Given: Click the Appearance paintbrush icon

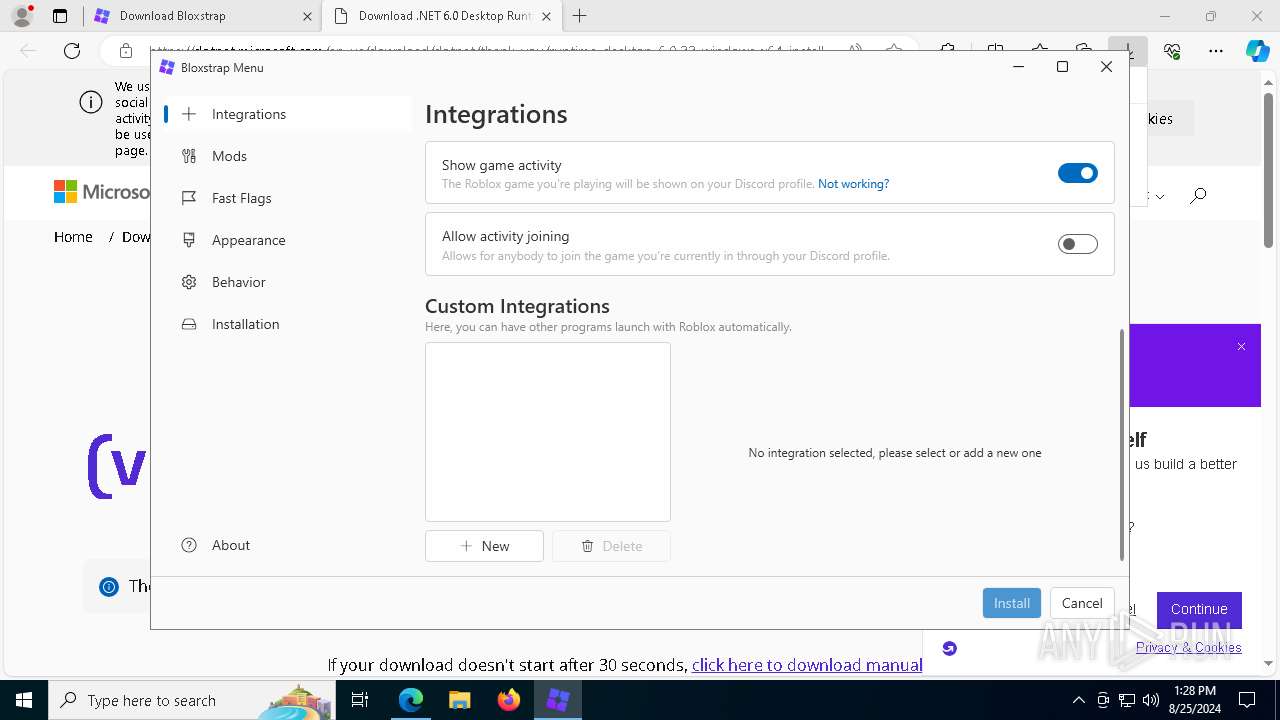Looking at the screenshot, I should [189, 240].
